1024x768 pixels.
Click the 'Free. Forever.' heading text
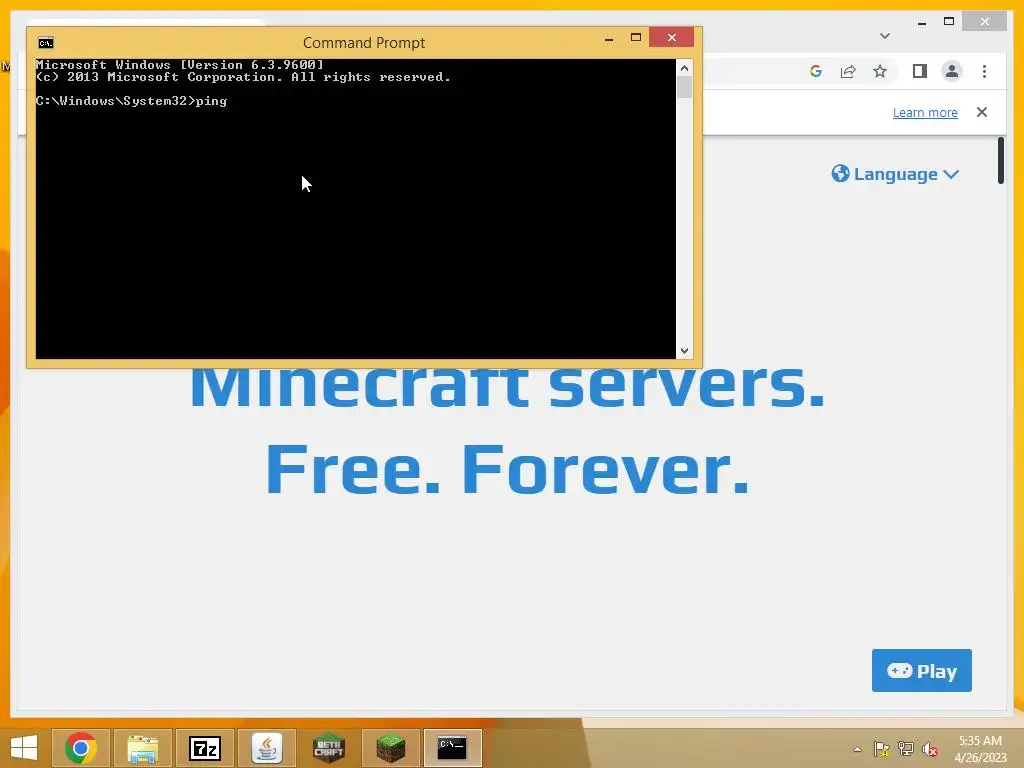pos(507,470)
